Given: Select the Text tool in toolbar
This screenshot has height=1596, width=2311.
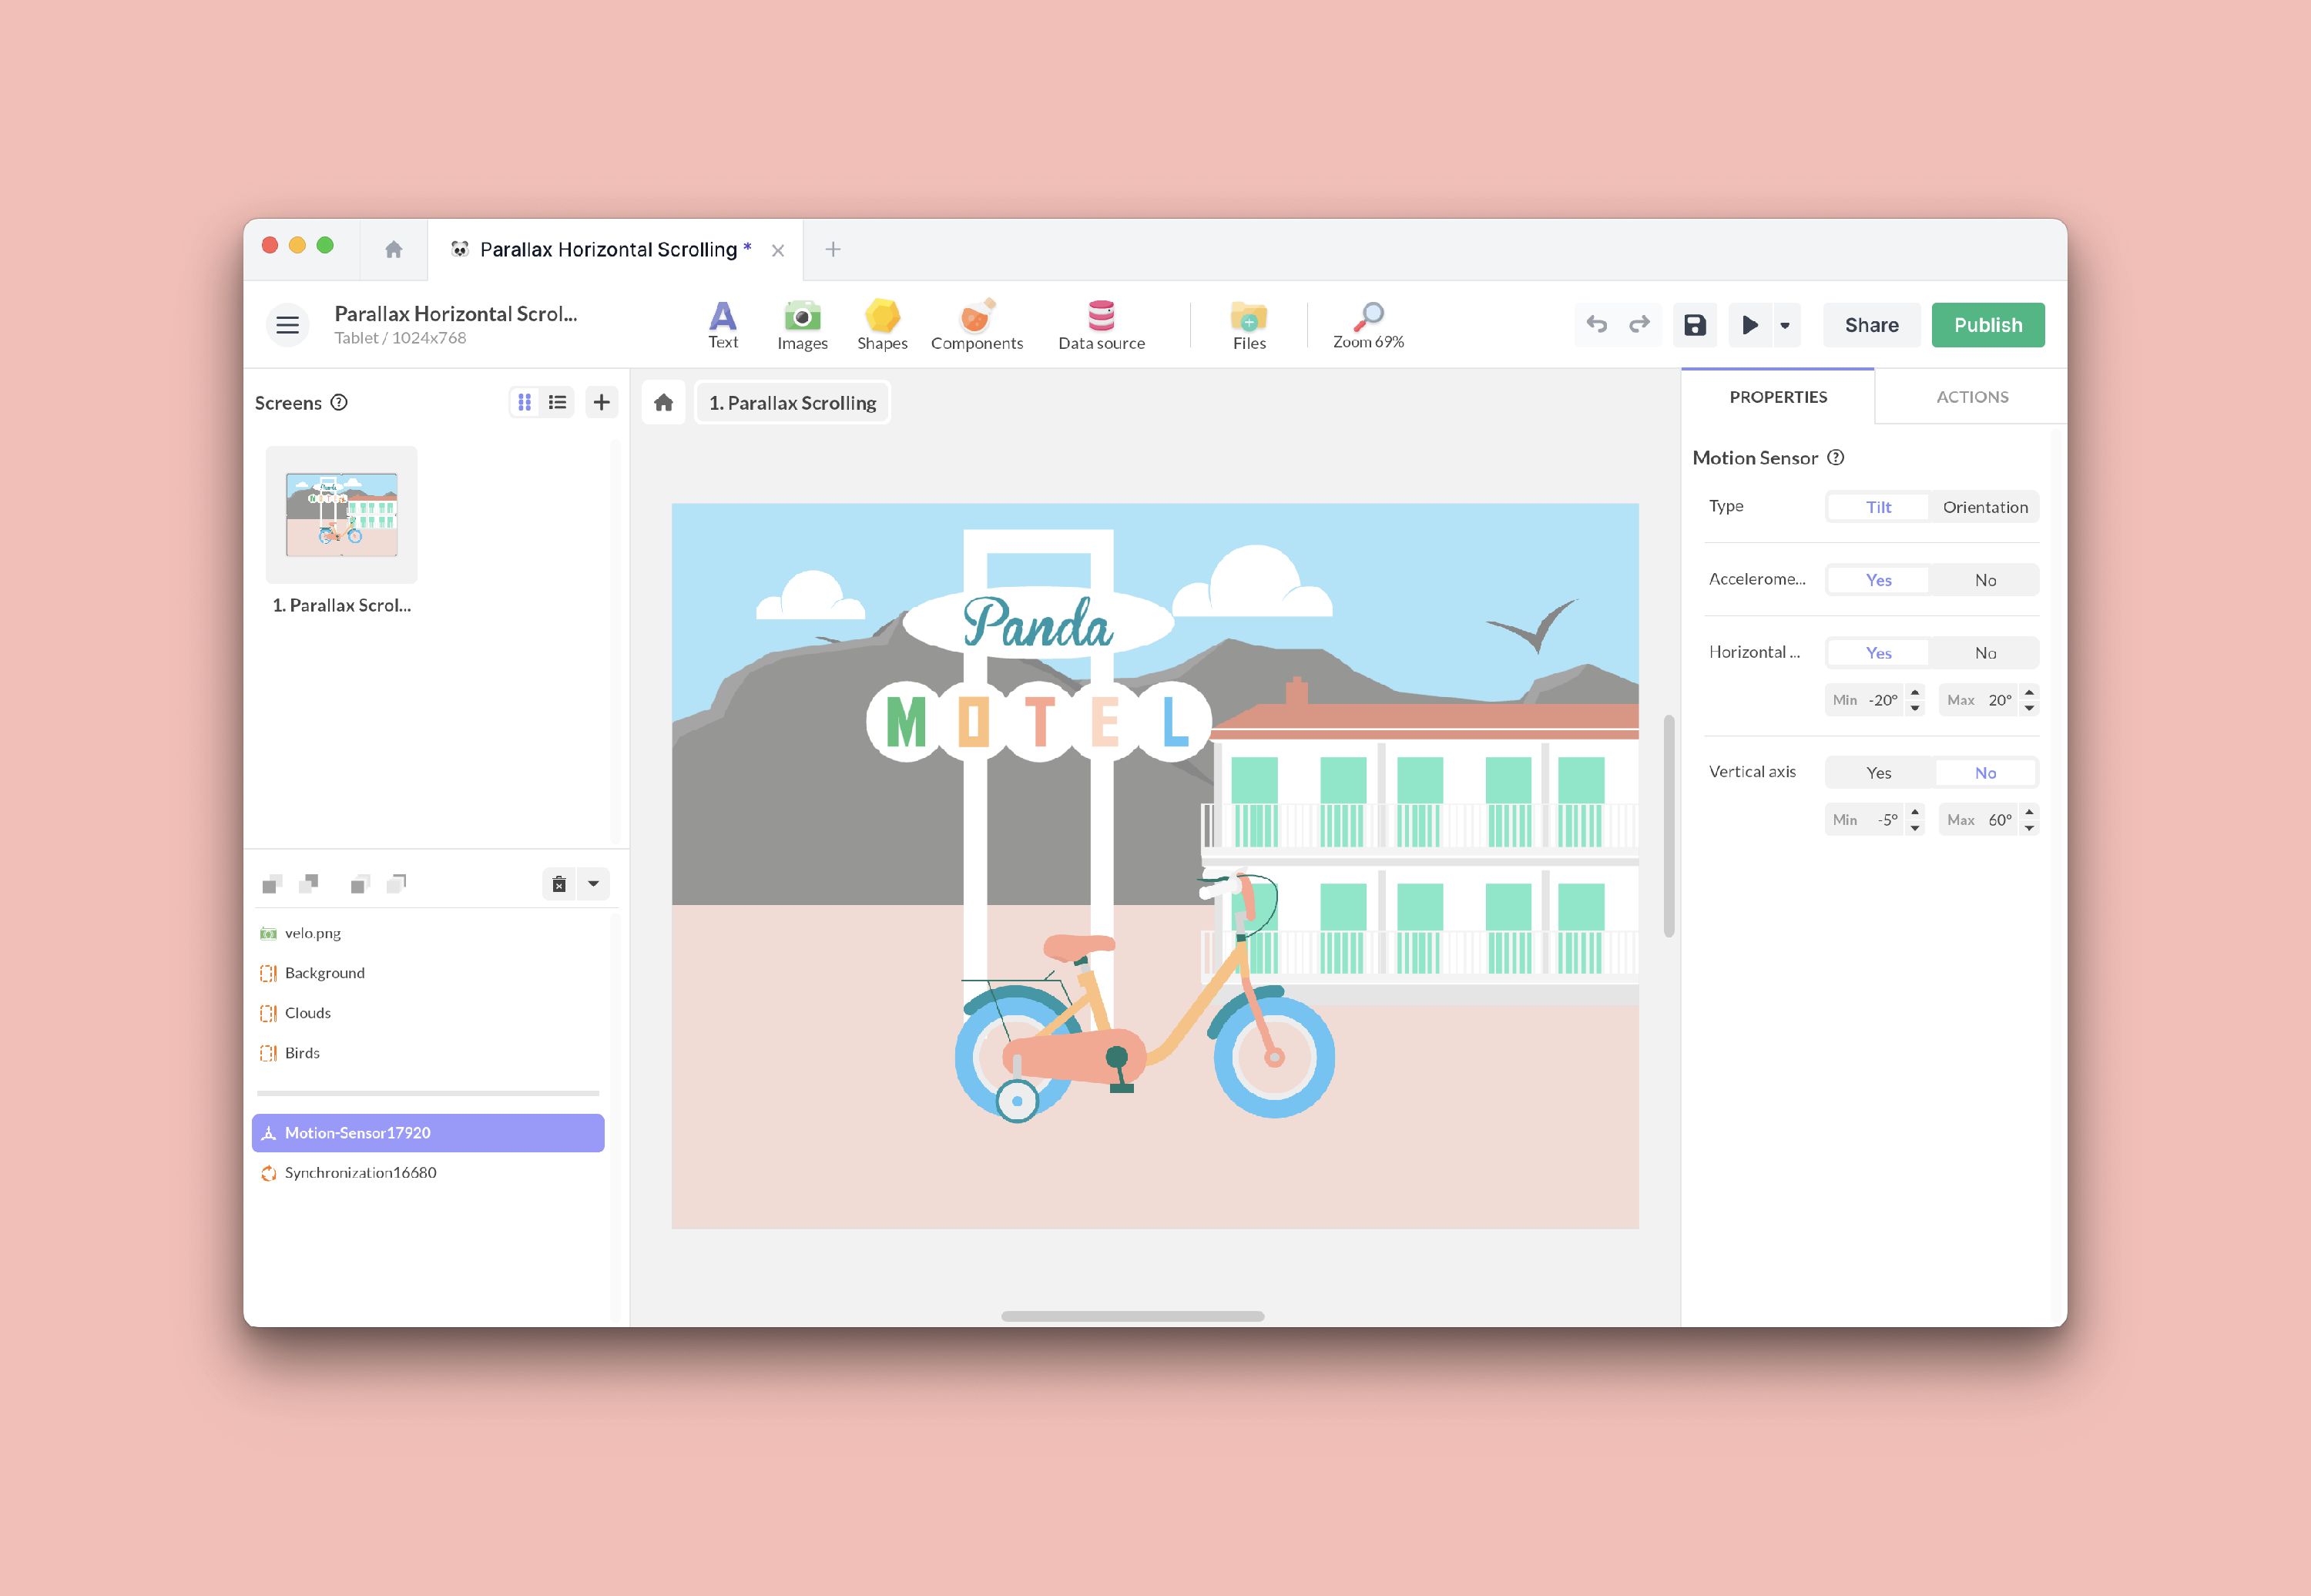Looking at the screenshot, I should [x=722, y=324].
